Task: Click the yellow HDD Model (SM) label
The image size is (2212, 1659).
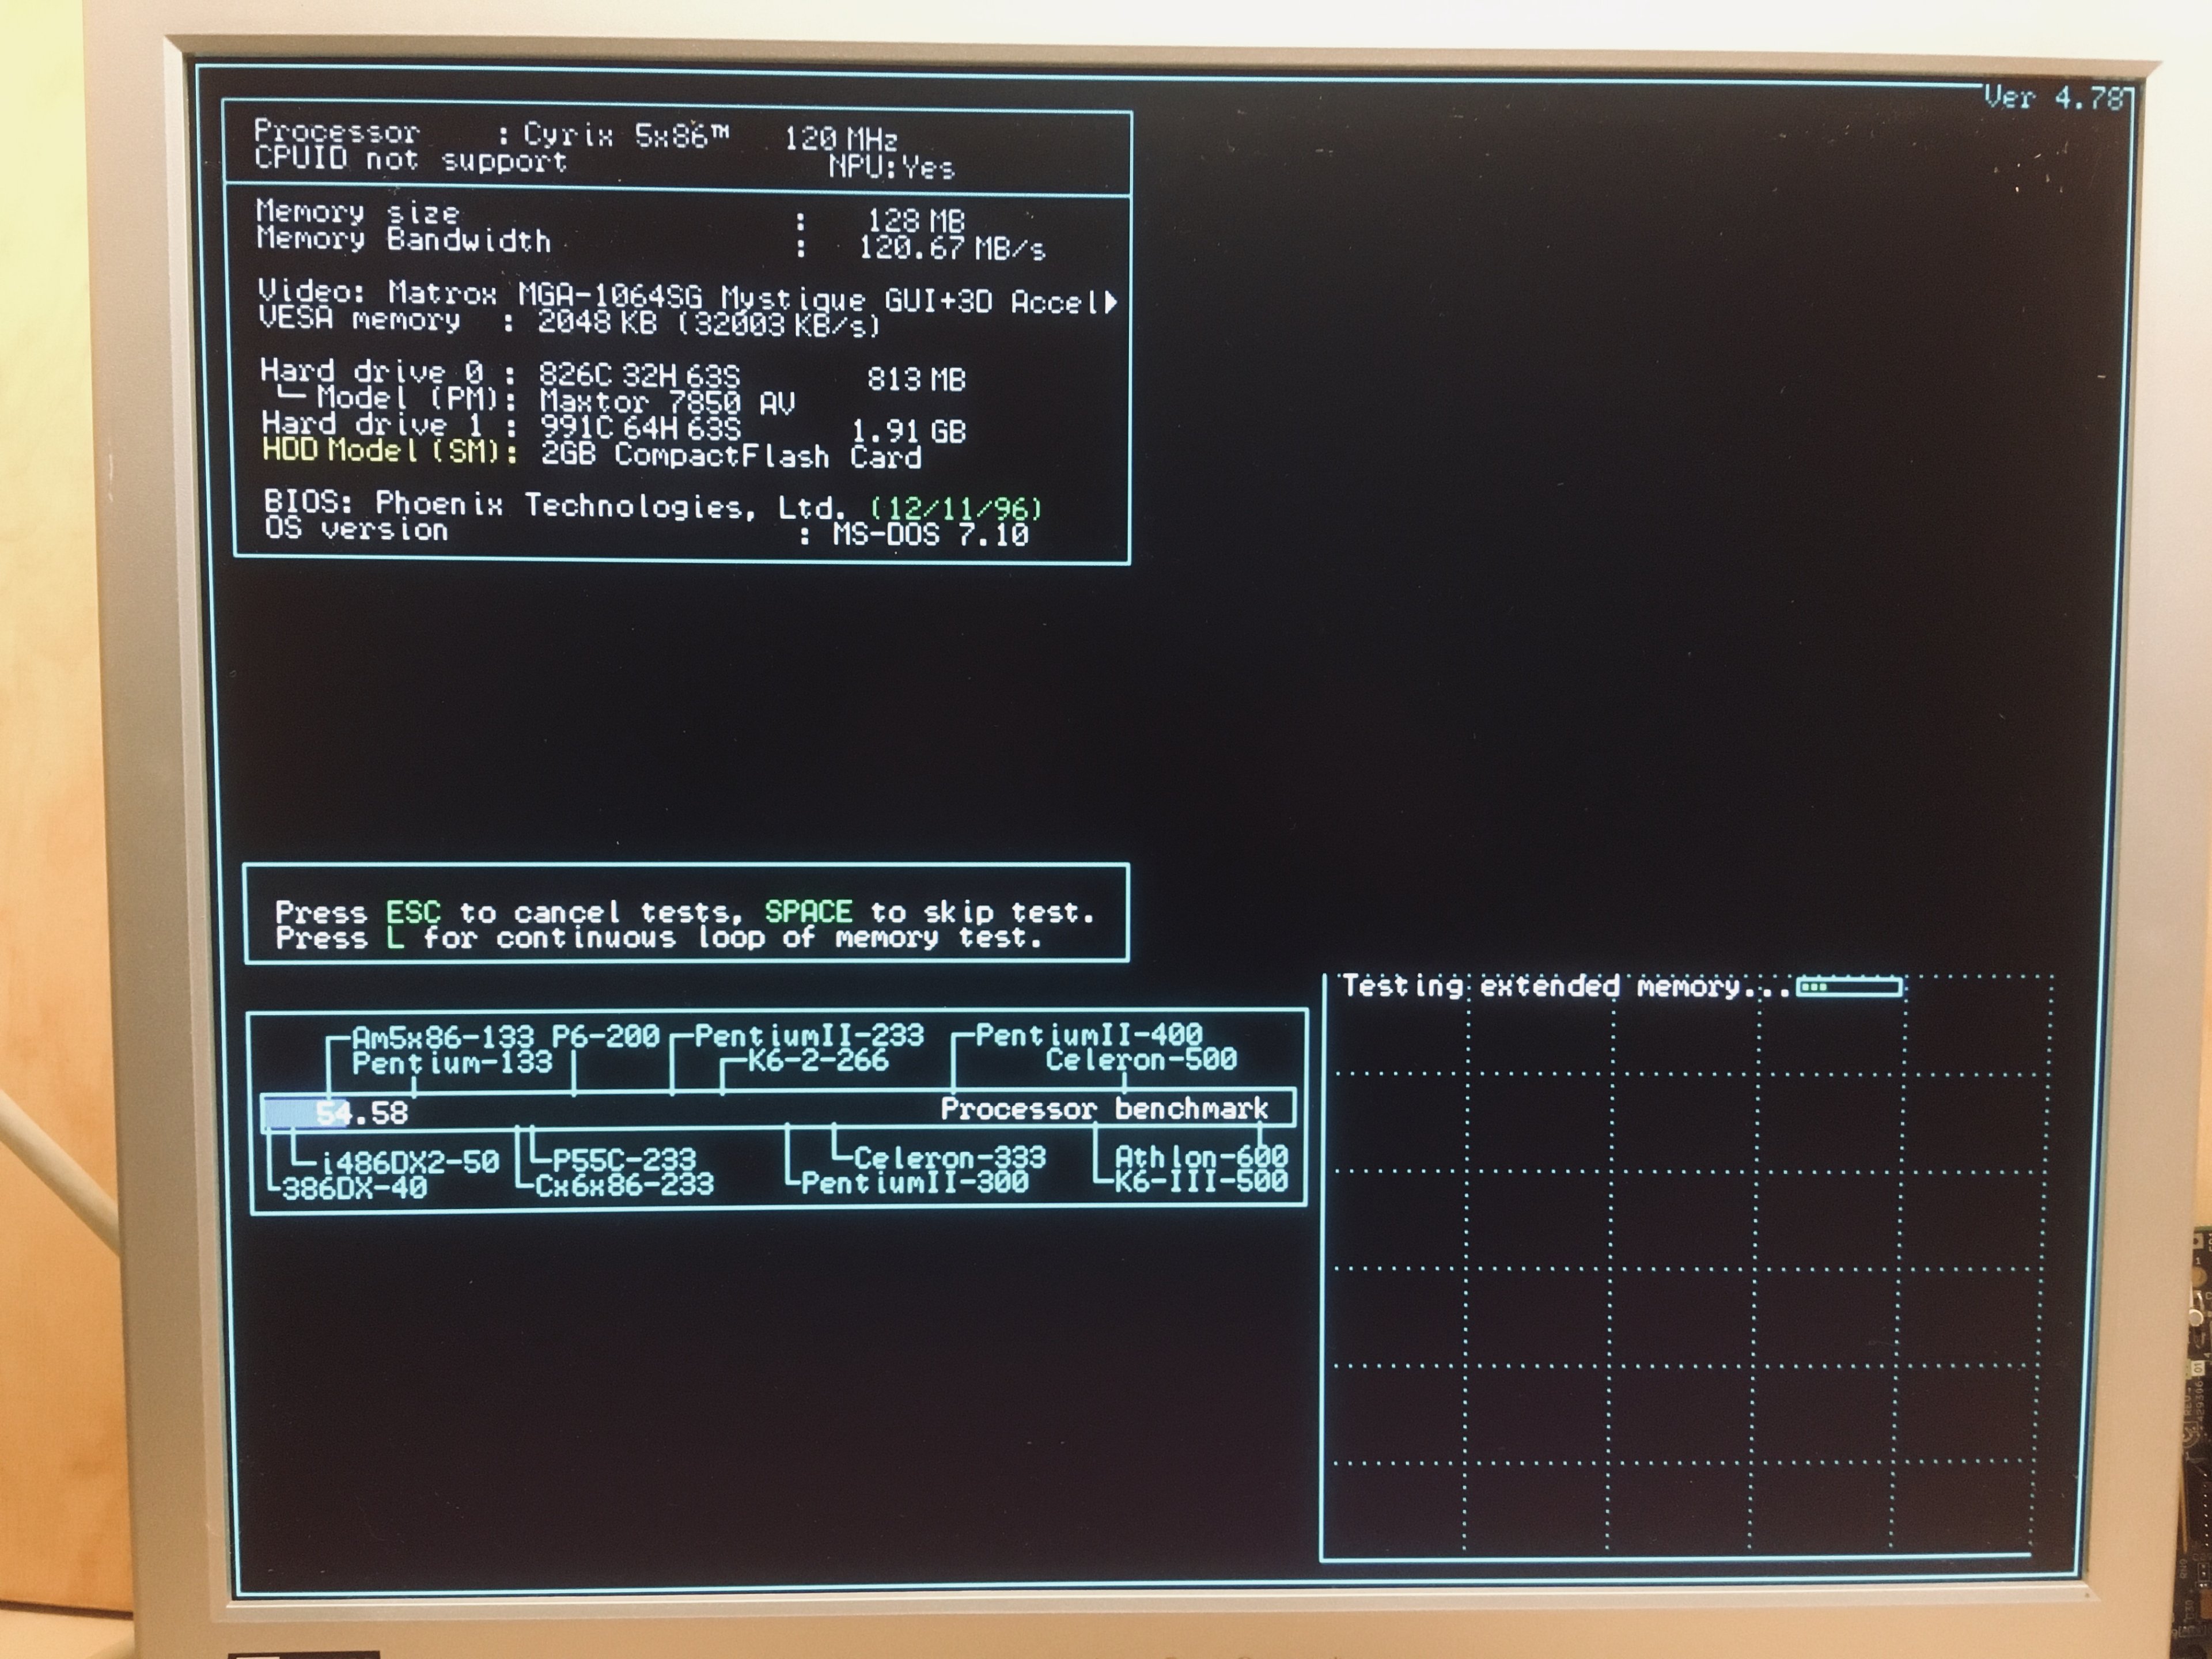Action: [x=390, y=451]
